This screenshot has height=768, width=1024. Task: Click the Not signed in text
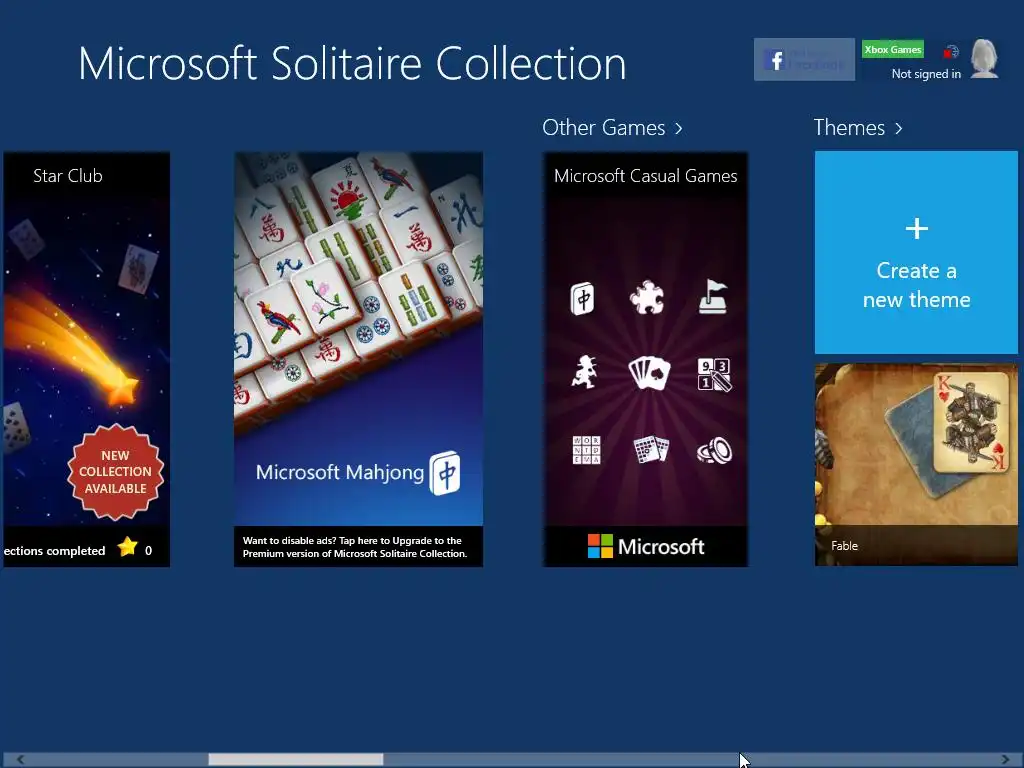pos(926,74)
